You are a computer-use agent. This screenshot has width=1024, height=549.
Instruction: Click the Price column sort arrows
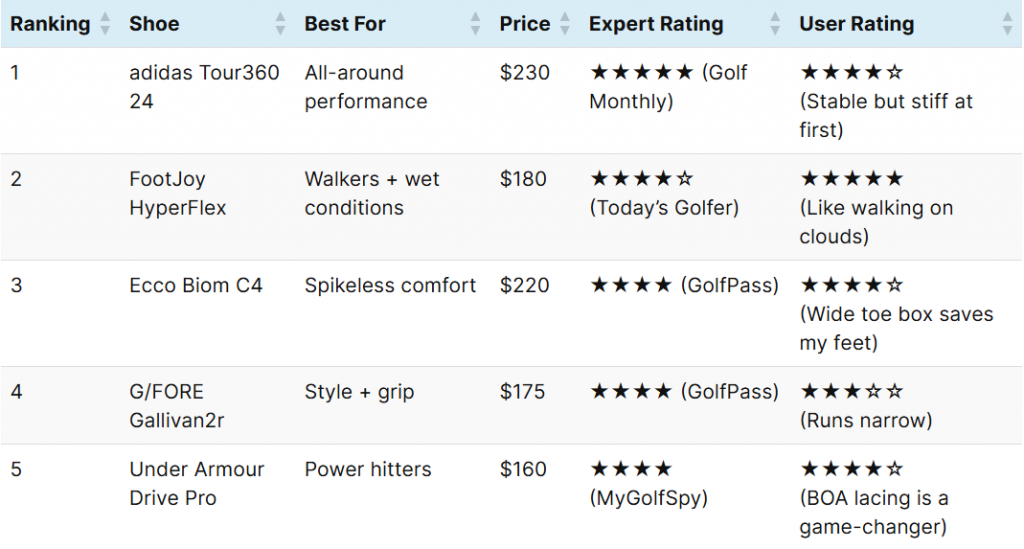point(565,24)
